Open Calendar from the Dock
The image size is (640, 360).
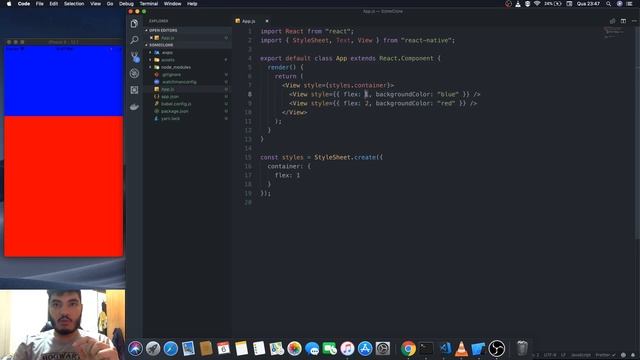click(223, 349)
